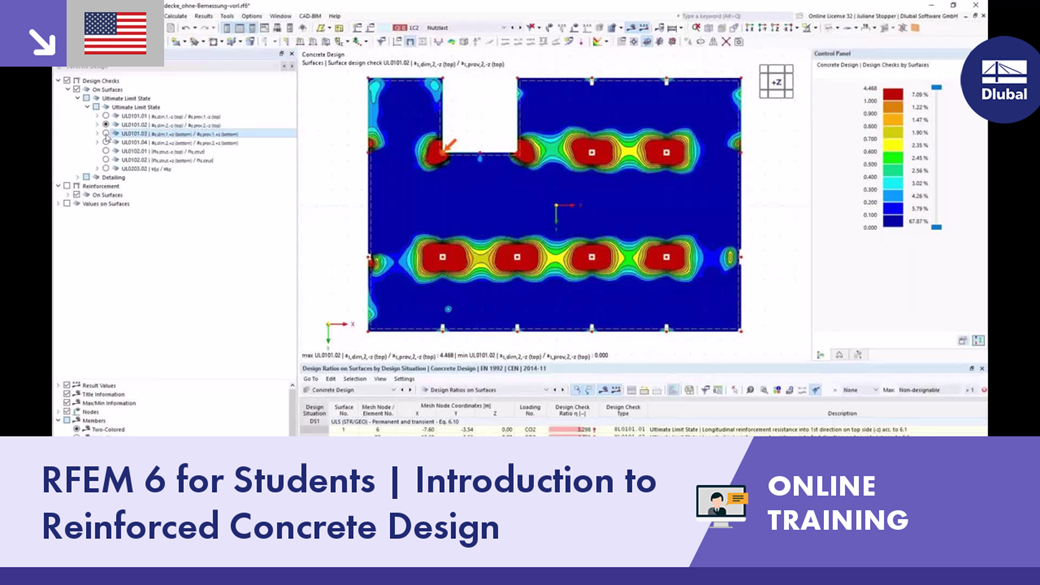Click next table arrow beside Design Ratios dropdown
This screenshot has height=585, width=1040.
563,390
